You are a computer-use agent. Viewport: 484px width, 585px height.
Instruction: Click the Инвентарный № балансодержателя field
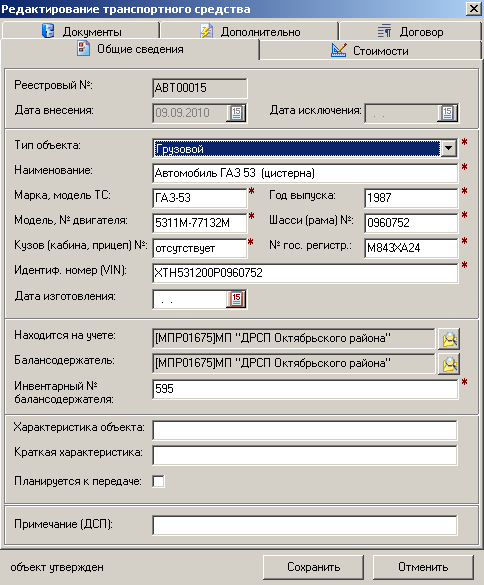pyautogui.click(x=305, y=389)
